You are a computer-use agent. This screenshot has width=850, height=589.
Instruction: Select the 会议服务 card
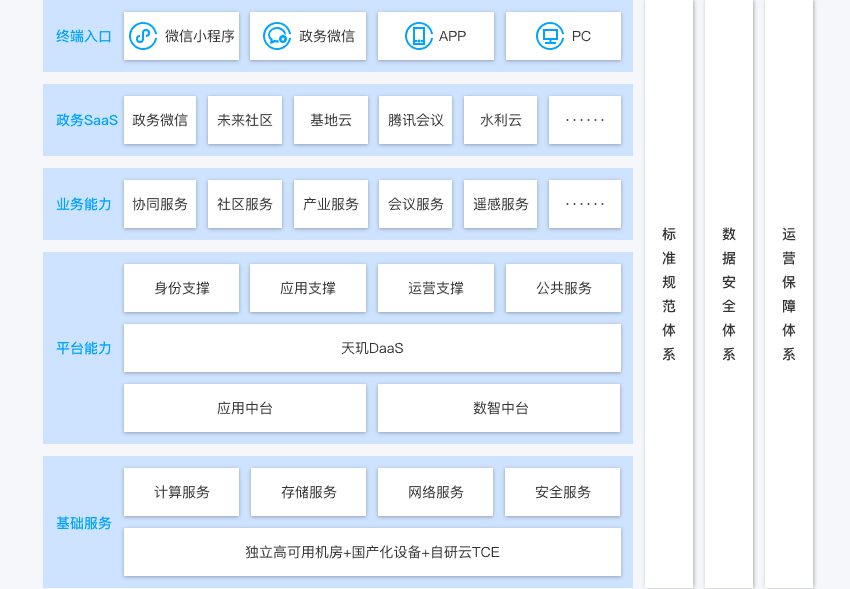415,204
